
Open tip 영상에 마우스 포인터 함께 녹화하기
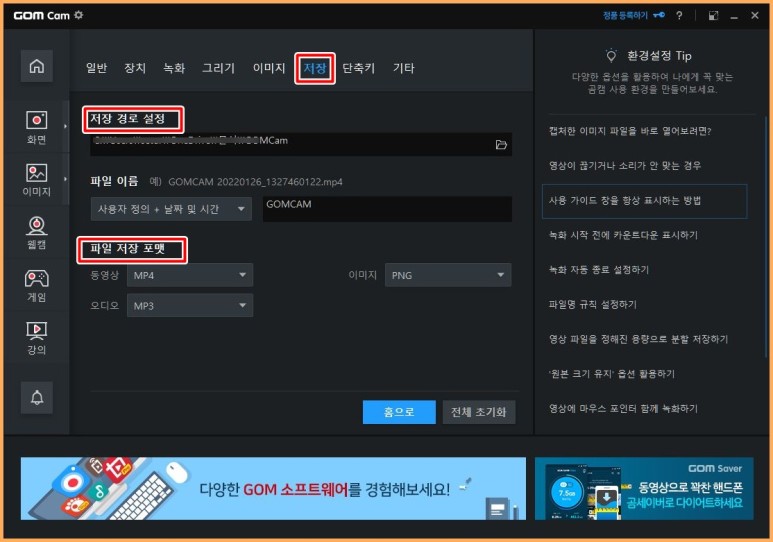(624, 408)
